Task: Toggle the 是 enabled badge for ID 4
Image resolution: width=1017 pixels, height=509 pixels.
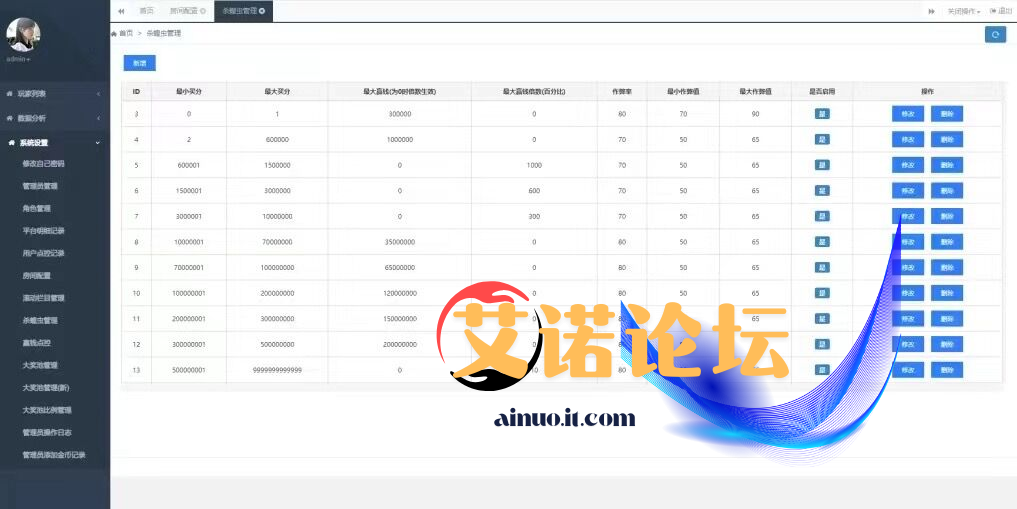Action: point(822,139)
